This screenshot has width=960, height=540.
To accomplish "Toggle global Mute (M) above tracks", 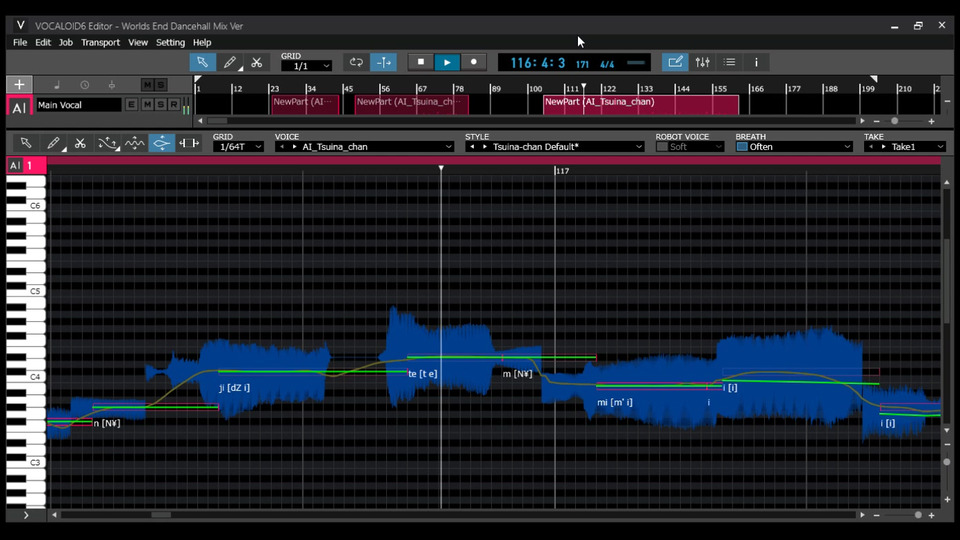I will (147, 85).
